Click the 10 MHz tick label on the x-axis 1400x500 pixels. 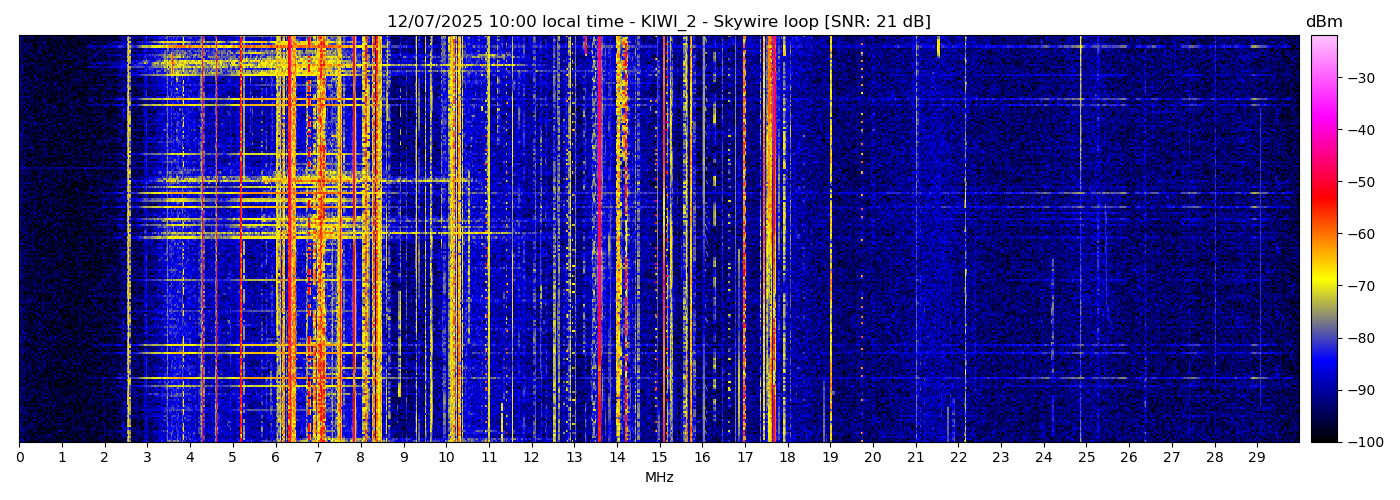click(446, 458)
